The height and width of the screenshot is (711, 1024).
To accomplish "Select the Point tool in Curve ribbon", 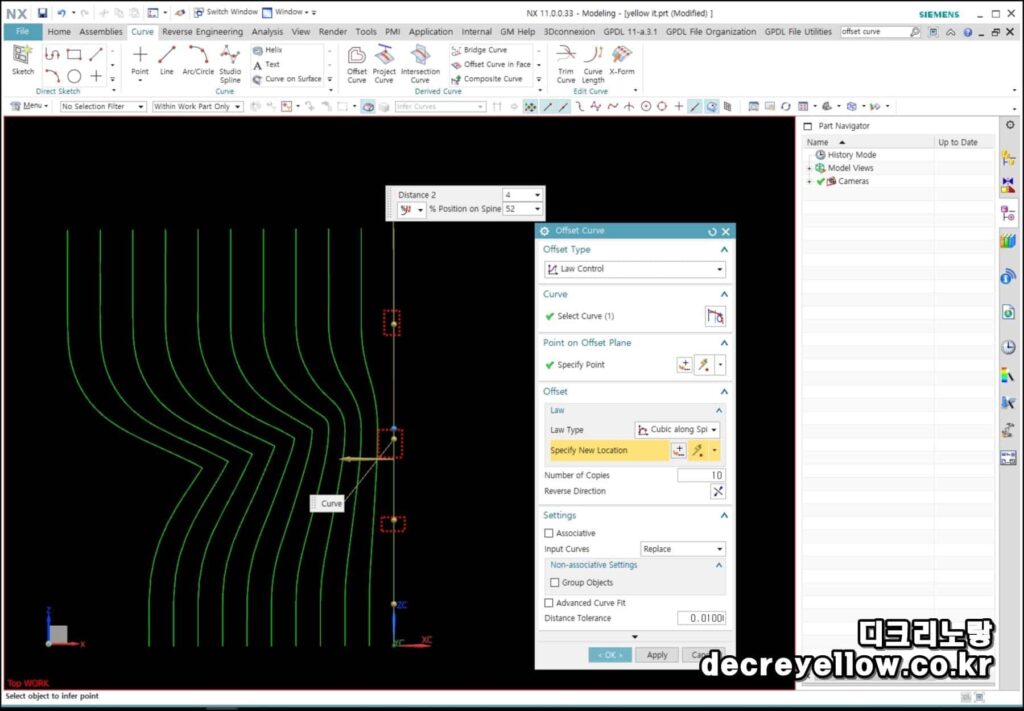I will click(140, 61).
